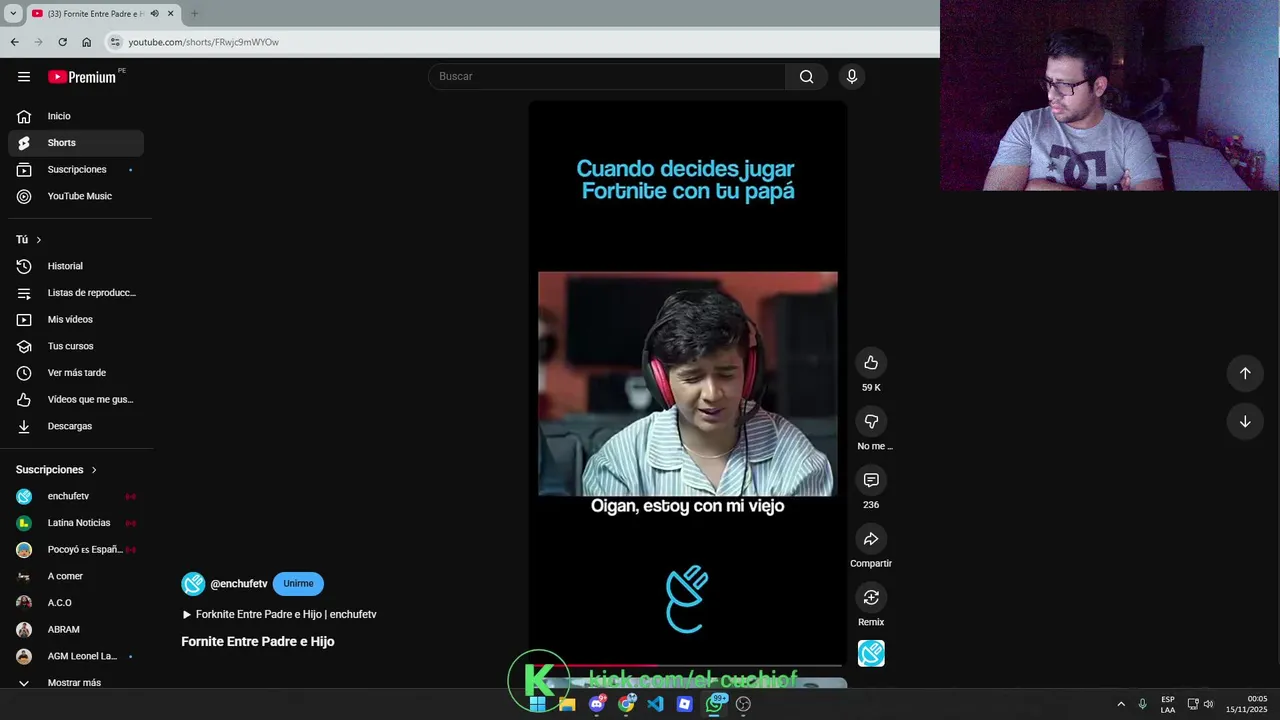Screen dimensions: 1280x720
Task: Open File Explorer from taskbar
Action: point(567,704)
